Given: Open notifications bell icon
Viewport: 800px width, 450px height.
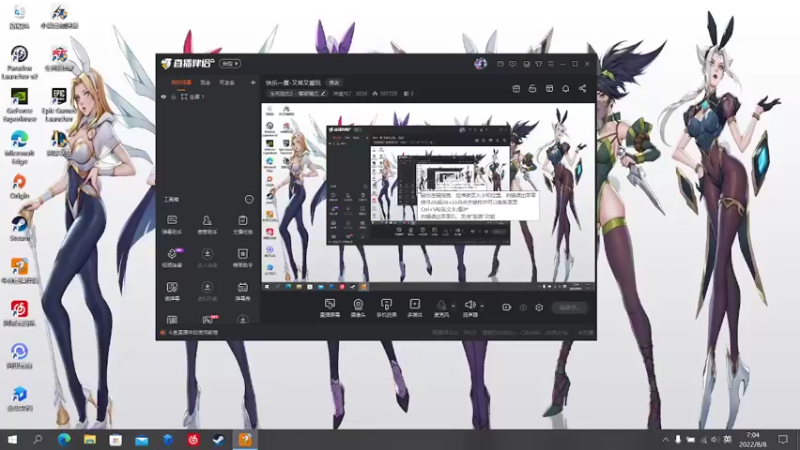Looking at the screenshot, I should pyautogui.click(x=565, y=89).
